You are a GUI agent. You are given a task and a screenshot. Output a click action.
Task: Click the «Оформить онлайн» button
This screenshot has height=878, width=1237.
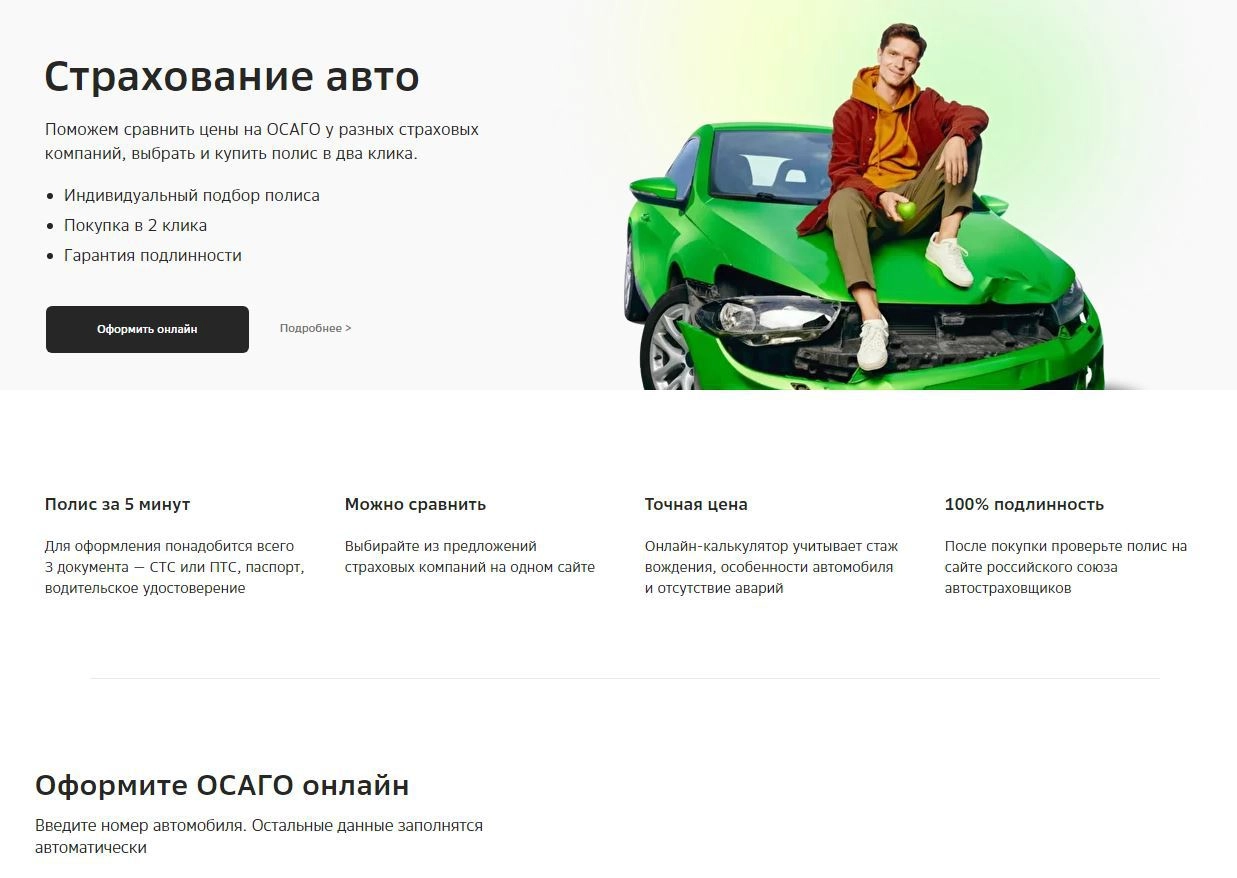tap(147, 329)
